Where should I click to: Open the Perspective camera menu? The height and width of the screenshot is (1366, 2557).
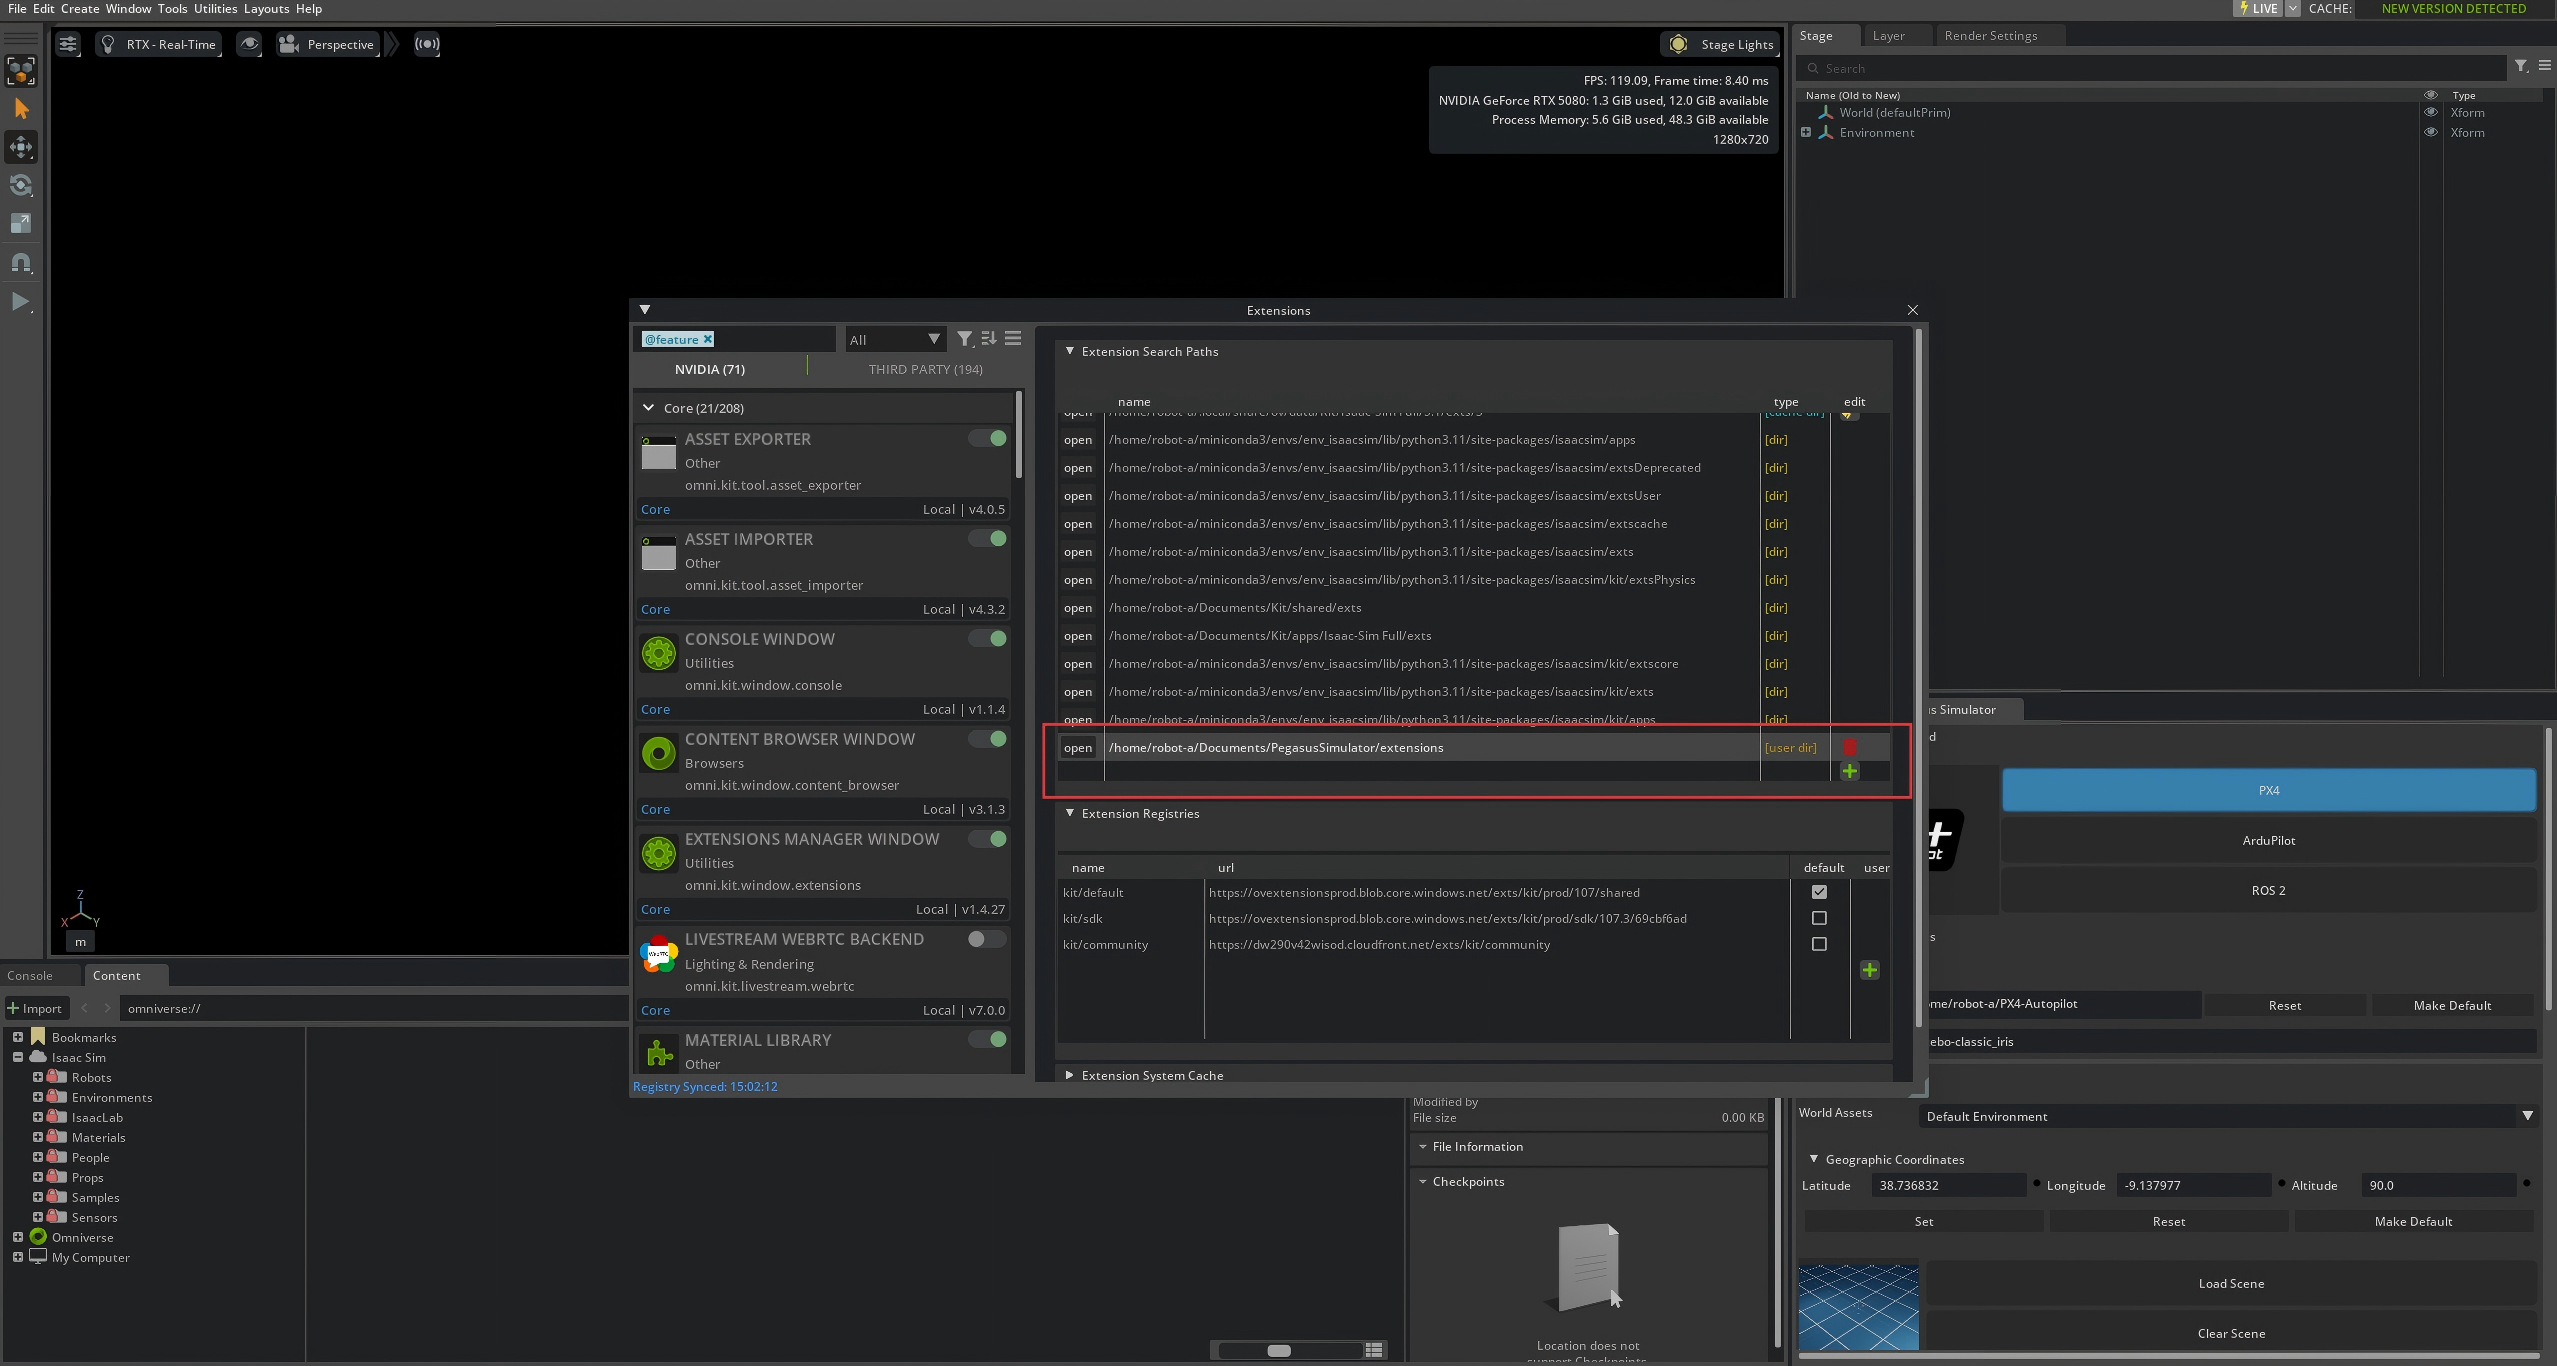(x=328, y=44)
